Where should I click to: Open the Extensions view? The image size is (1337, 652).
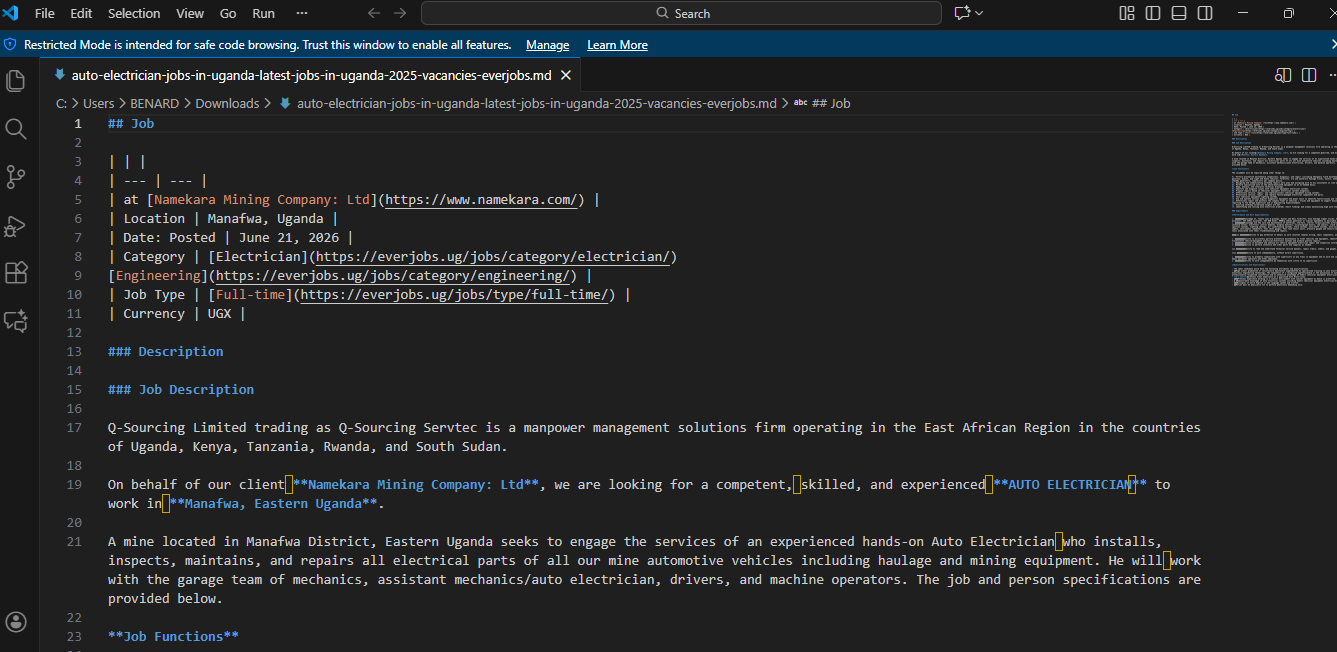(x=15, y=273)
